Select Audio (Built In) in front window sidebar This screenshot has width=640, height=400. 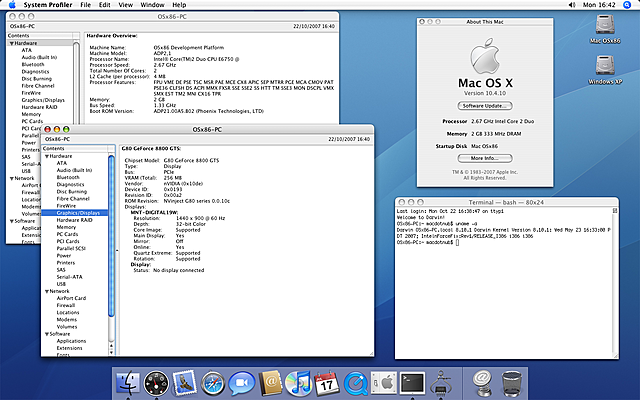point(74,170)
